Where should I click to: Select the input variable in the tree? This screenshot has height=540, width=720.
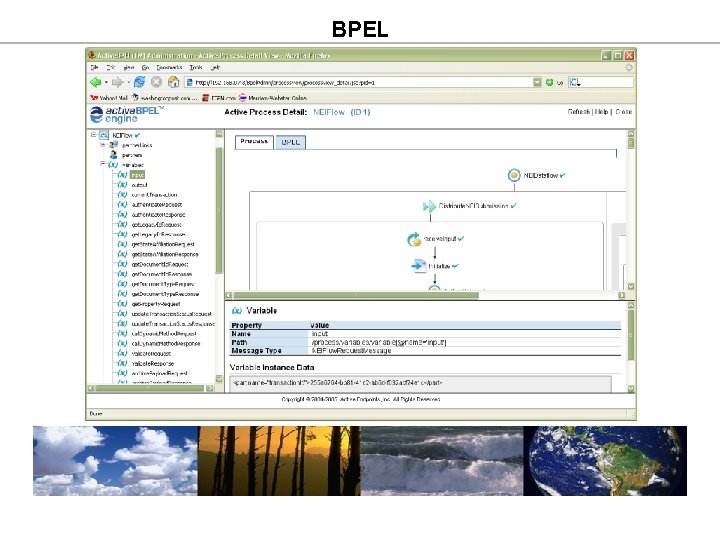click(x=137, y=175)
